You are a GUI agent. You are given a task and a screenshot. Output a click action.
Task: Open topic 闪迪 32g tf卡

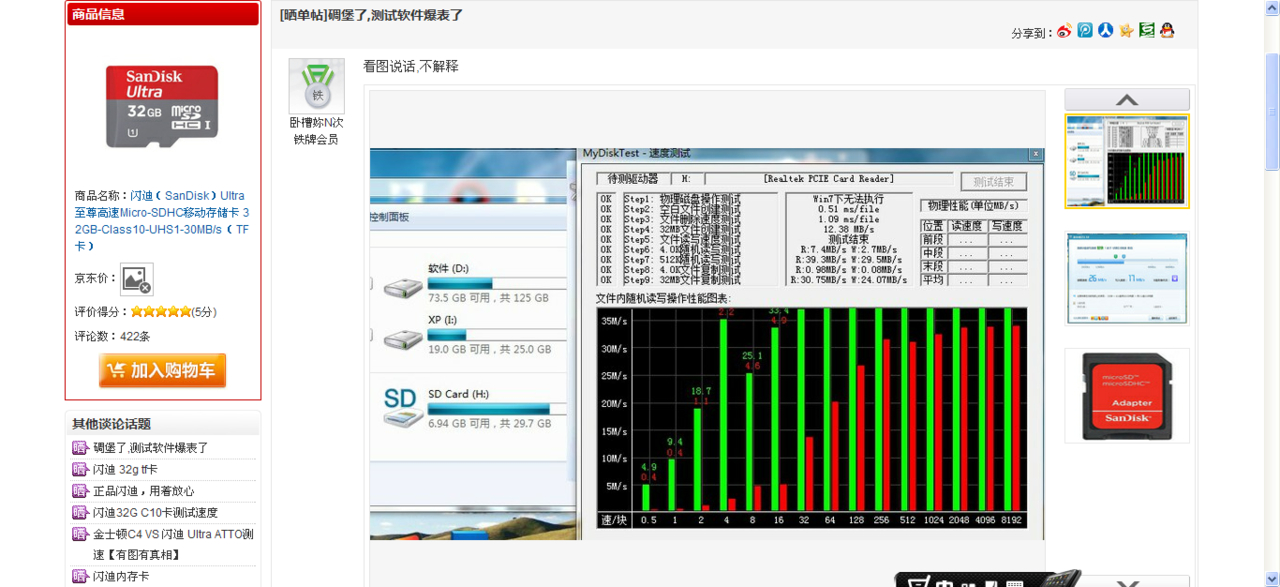tap(125, 470)
